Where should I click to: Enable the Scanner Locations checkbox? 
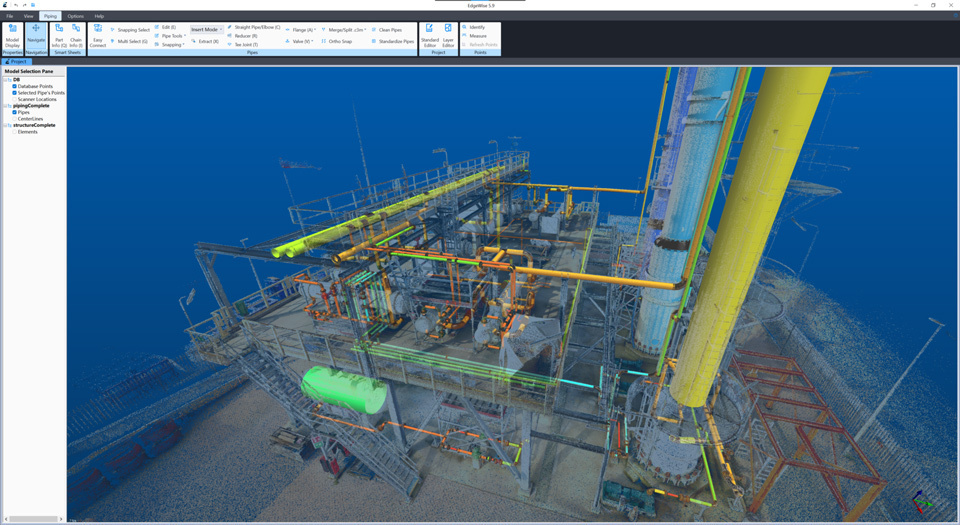click(14, 99)
